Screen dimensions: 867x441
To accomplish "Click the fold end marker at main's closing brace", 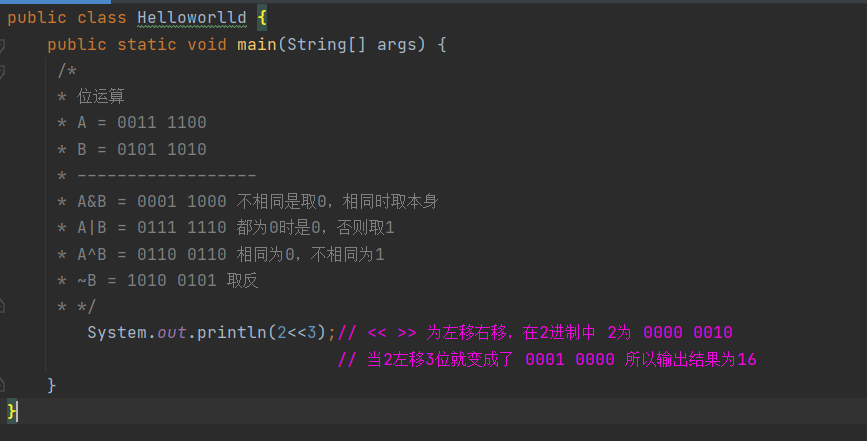I will click(x=3, y=384).
